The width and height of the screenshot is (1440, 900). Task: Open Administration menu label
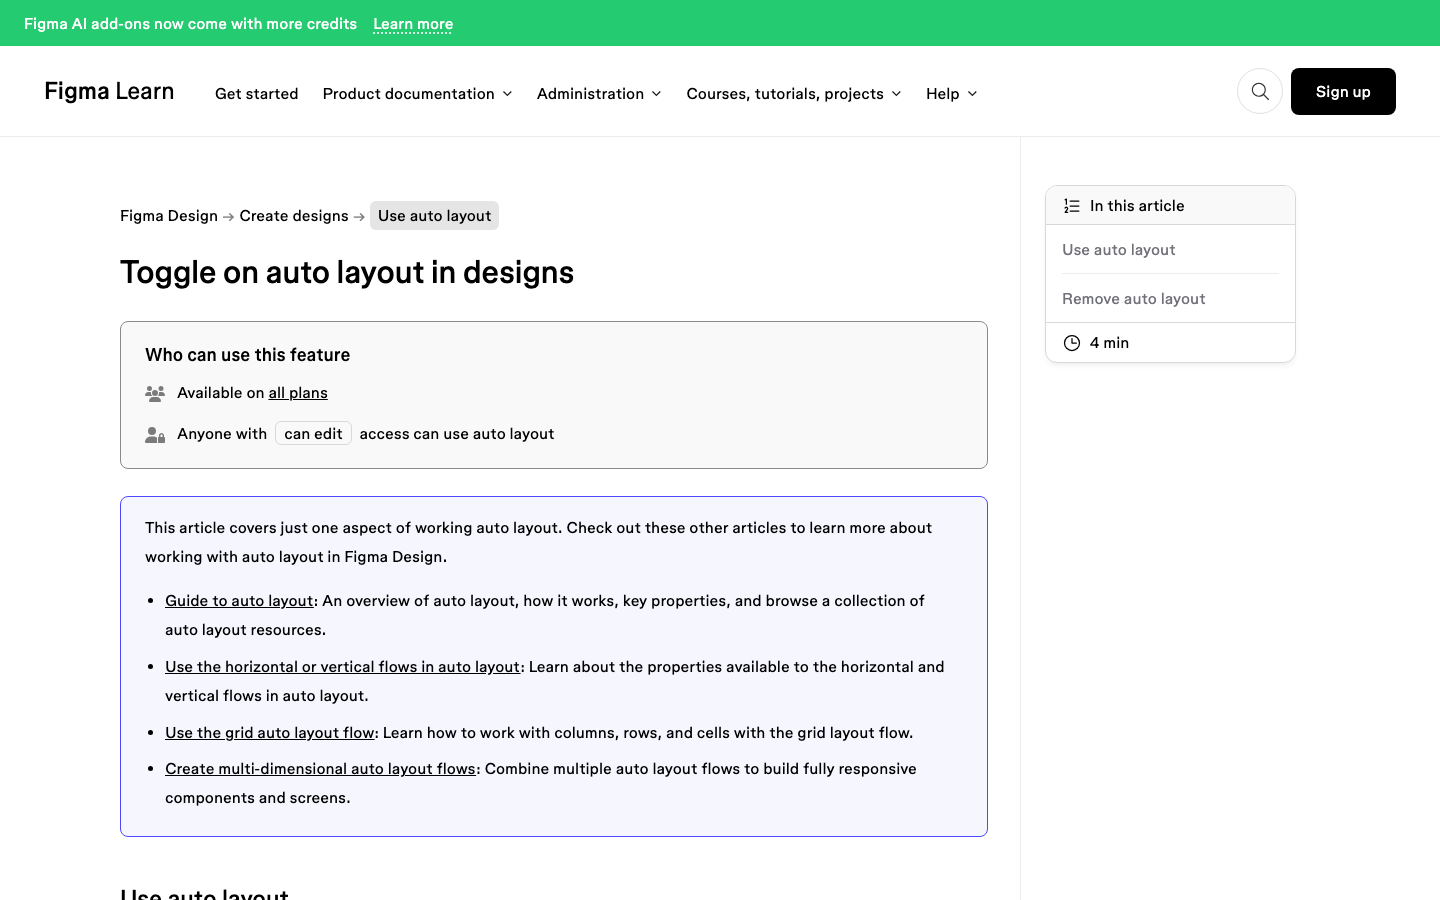[590, 93]
